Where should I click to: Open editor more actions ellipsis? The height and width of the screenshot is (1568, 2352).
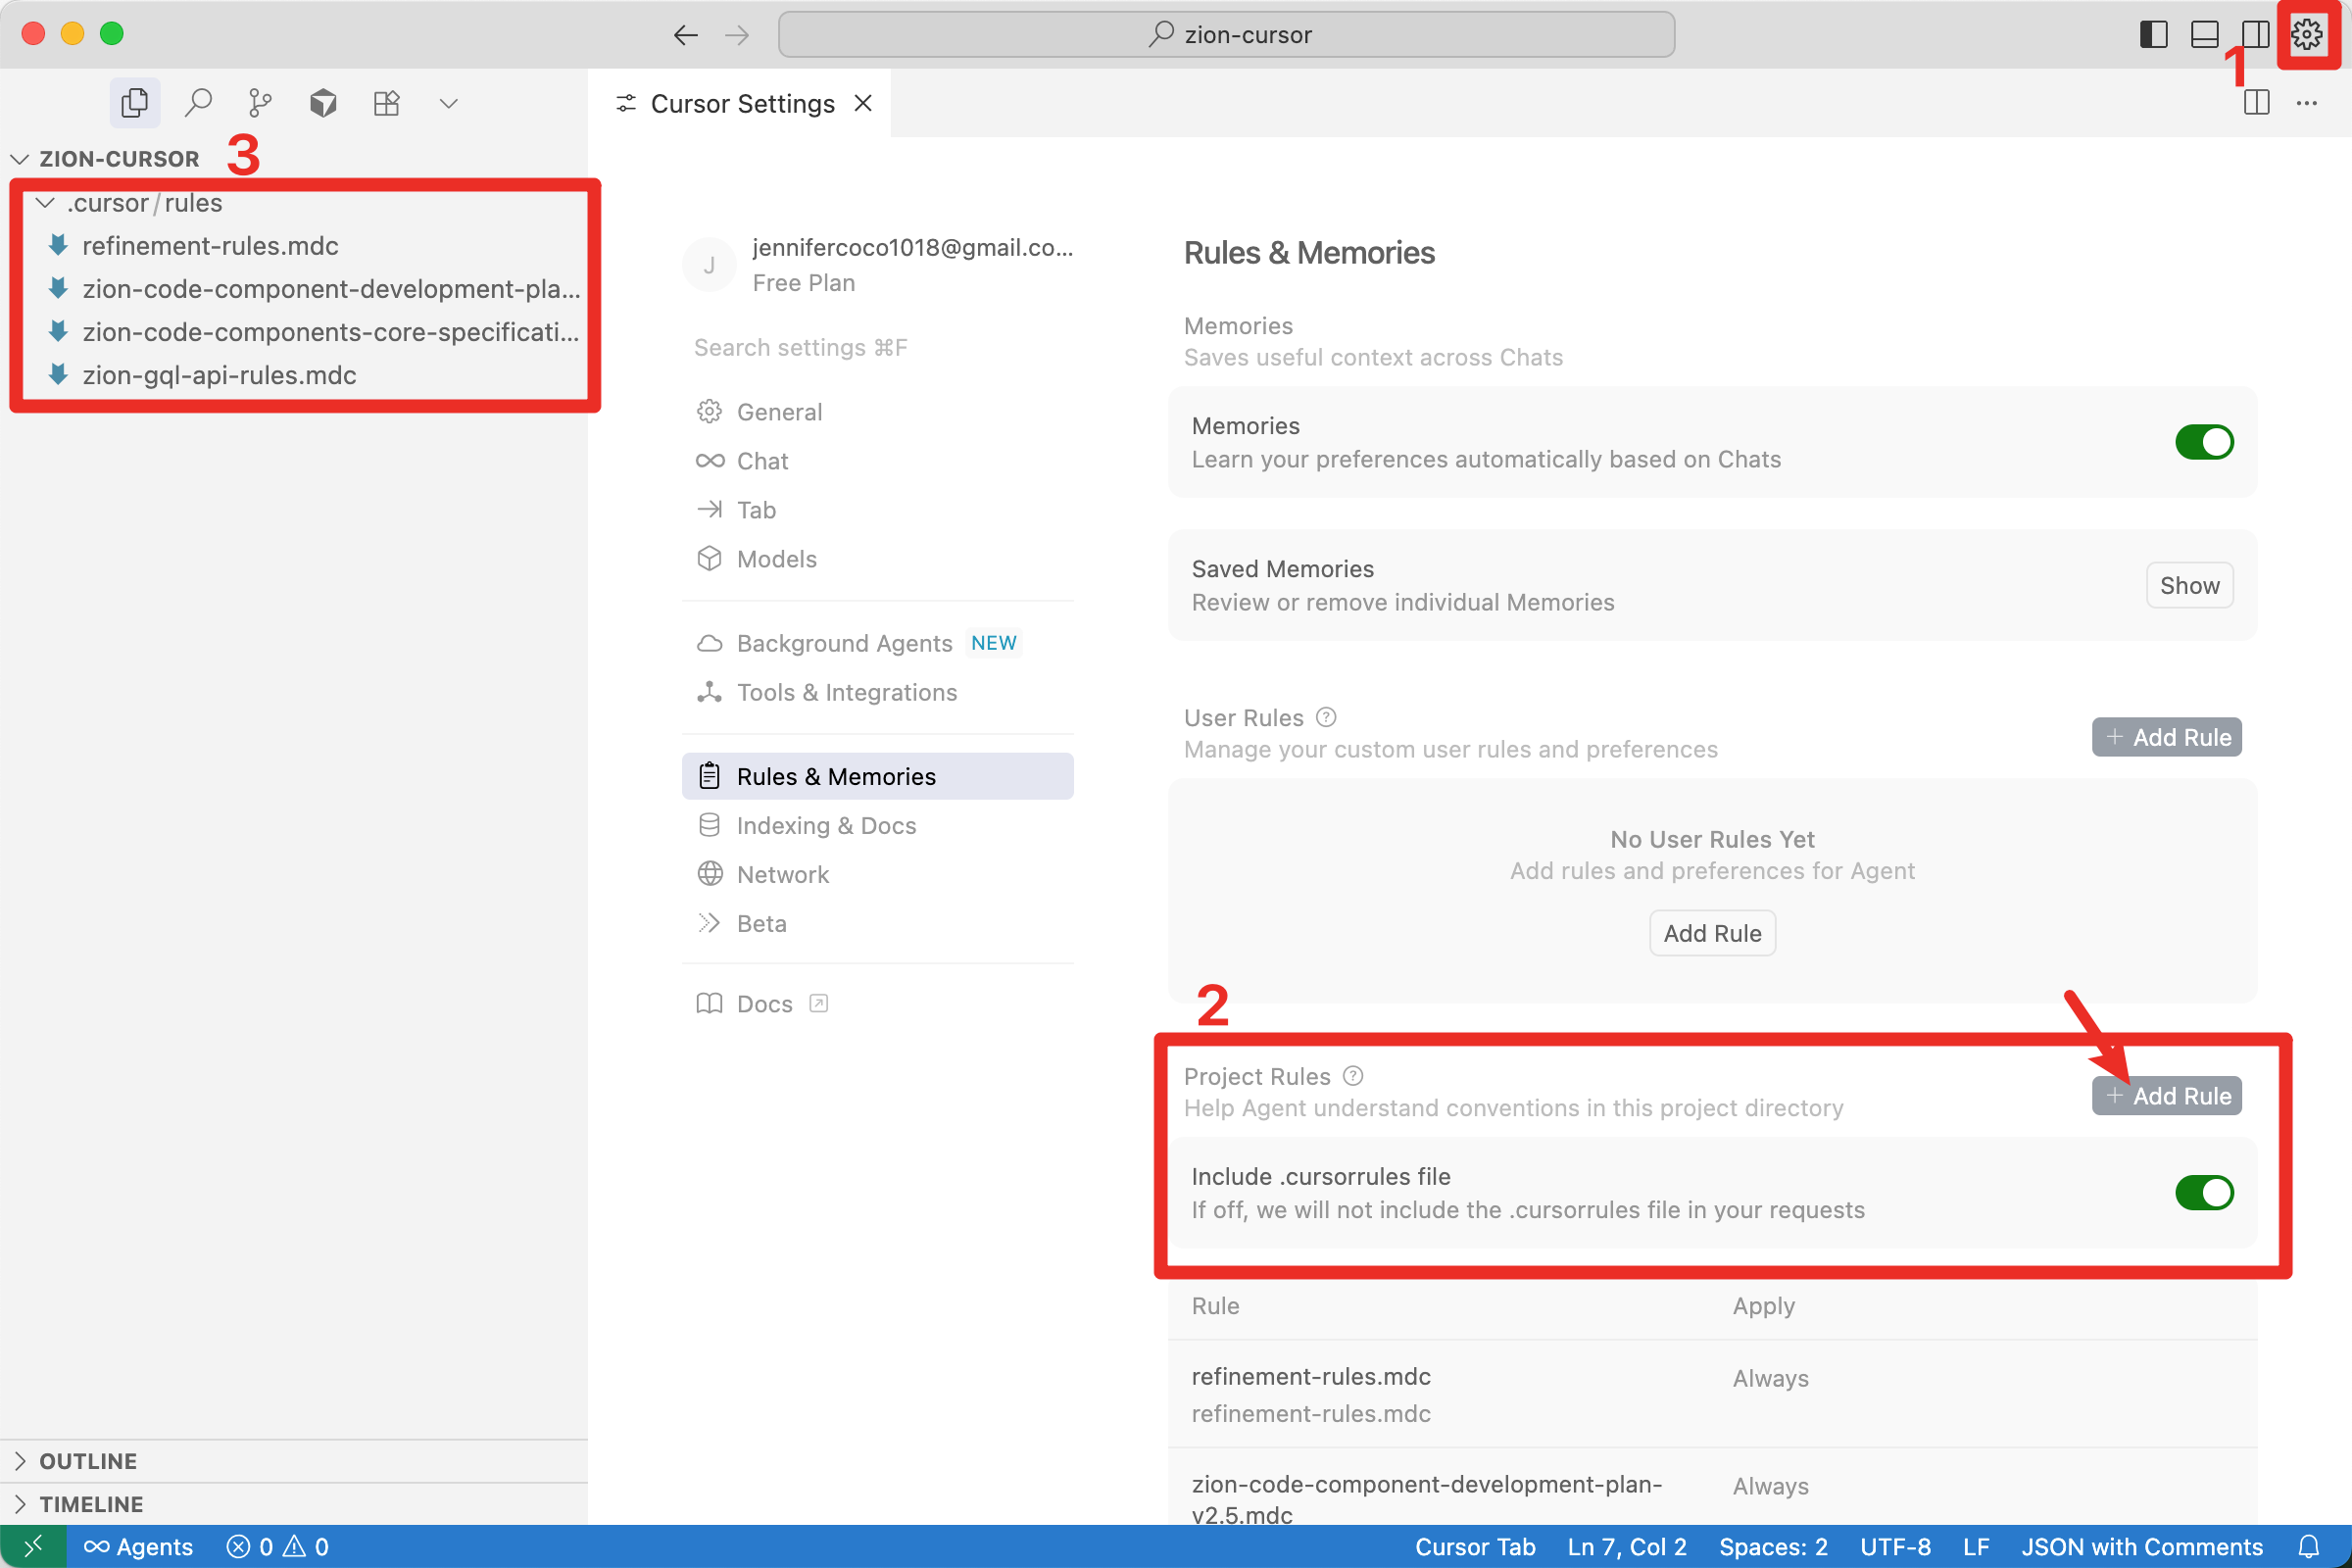tap(2307, 103)
